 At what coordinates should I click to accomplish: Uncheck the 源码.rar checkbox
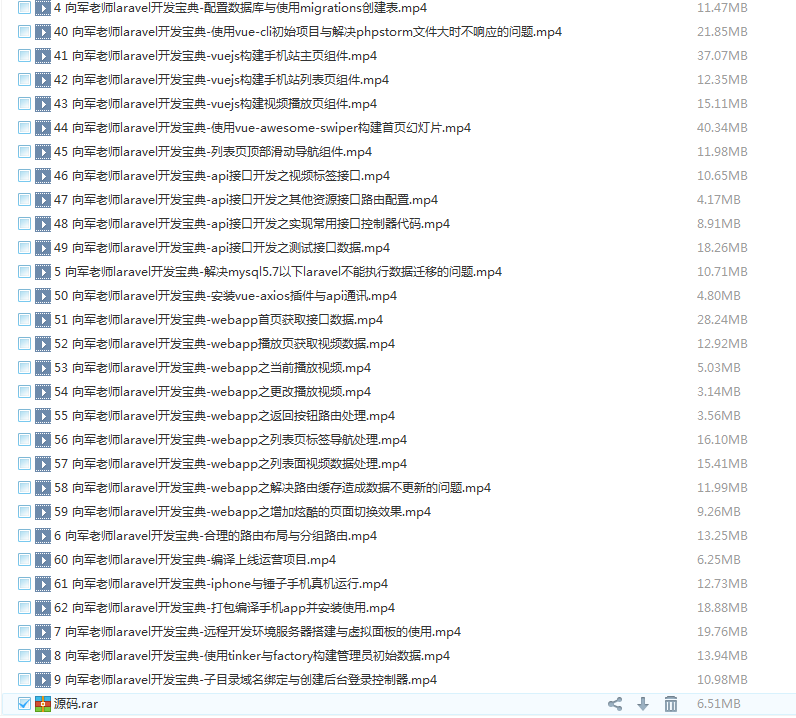tap(24, 704)
